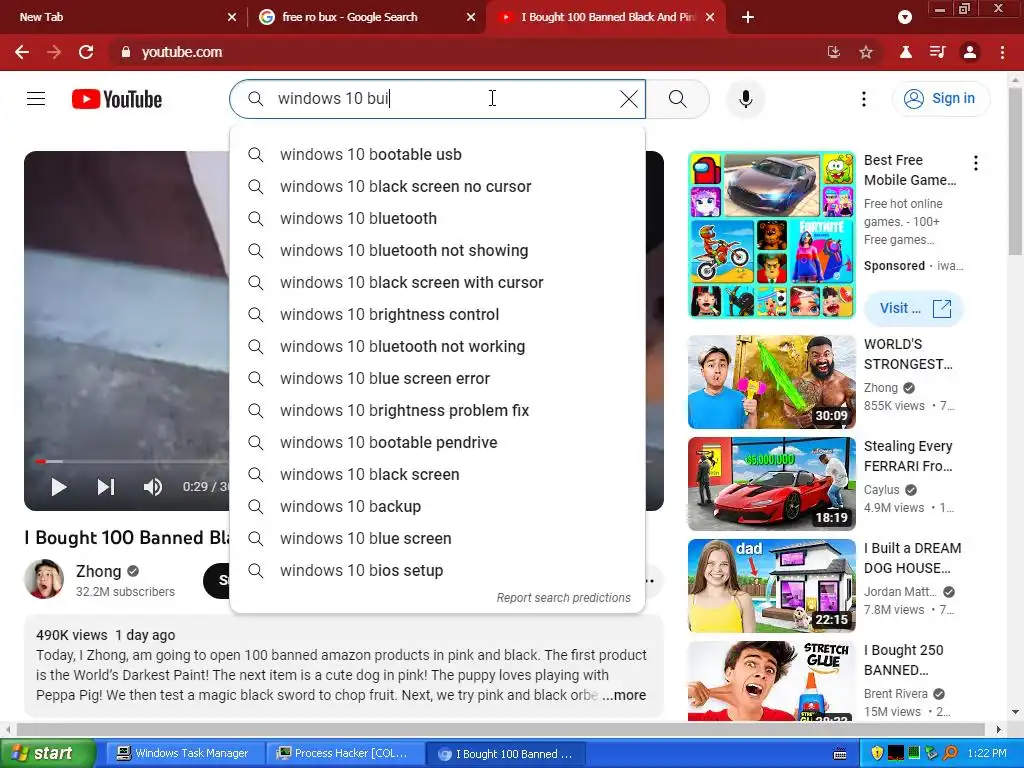Open the Windows start button
The width and height of the screenshot is (1024, 768).
(47, 753)
